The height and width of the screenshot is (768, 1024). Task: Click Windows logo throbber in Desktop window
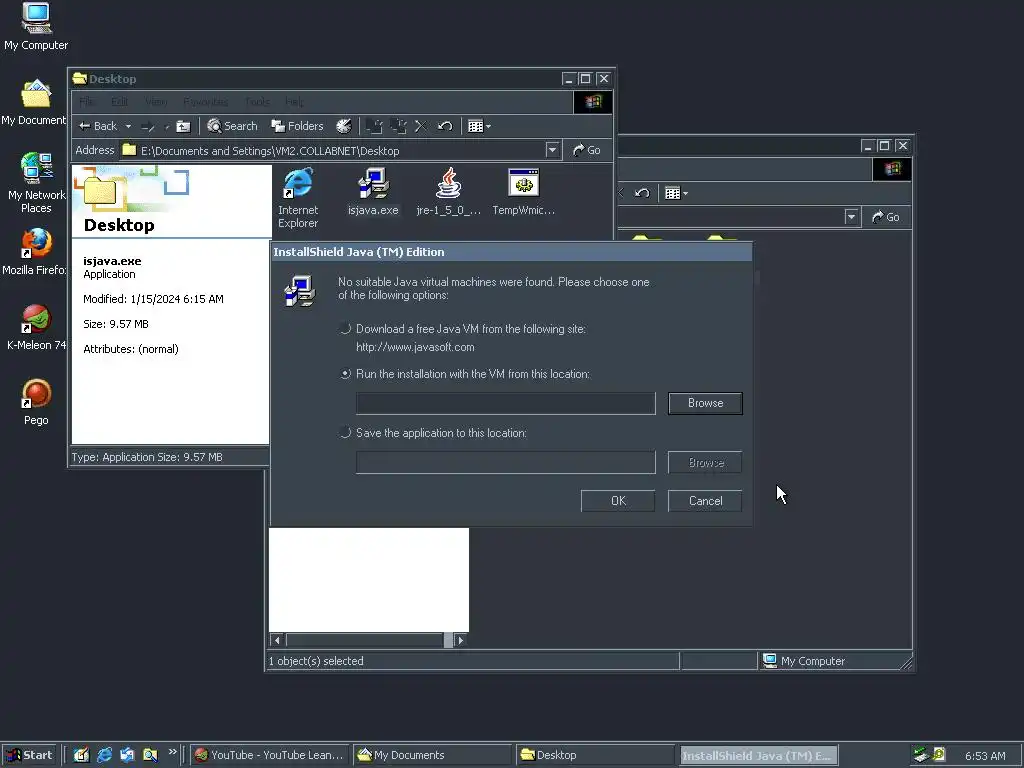click(593, 102)
